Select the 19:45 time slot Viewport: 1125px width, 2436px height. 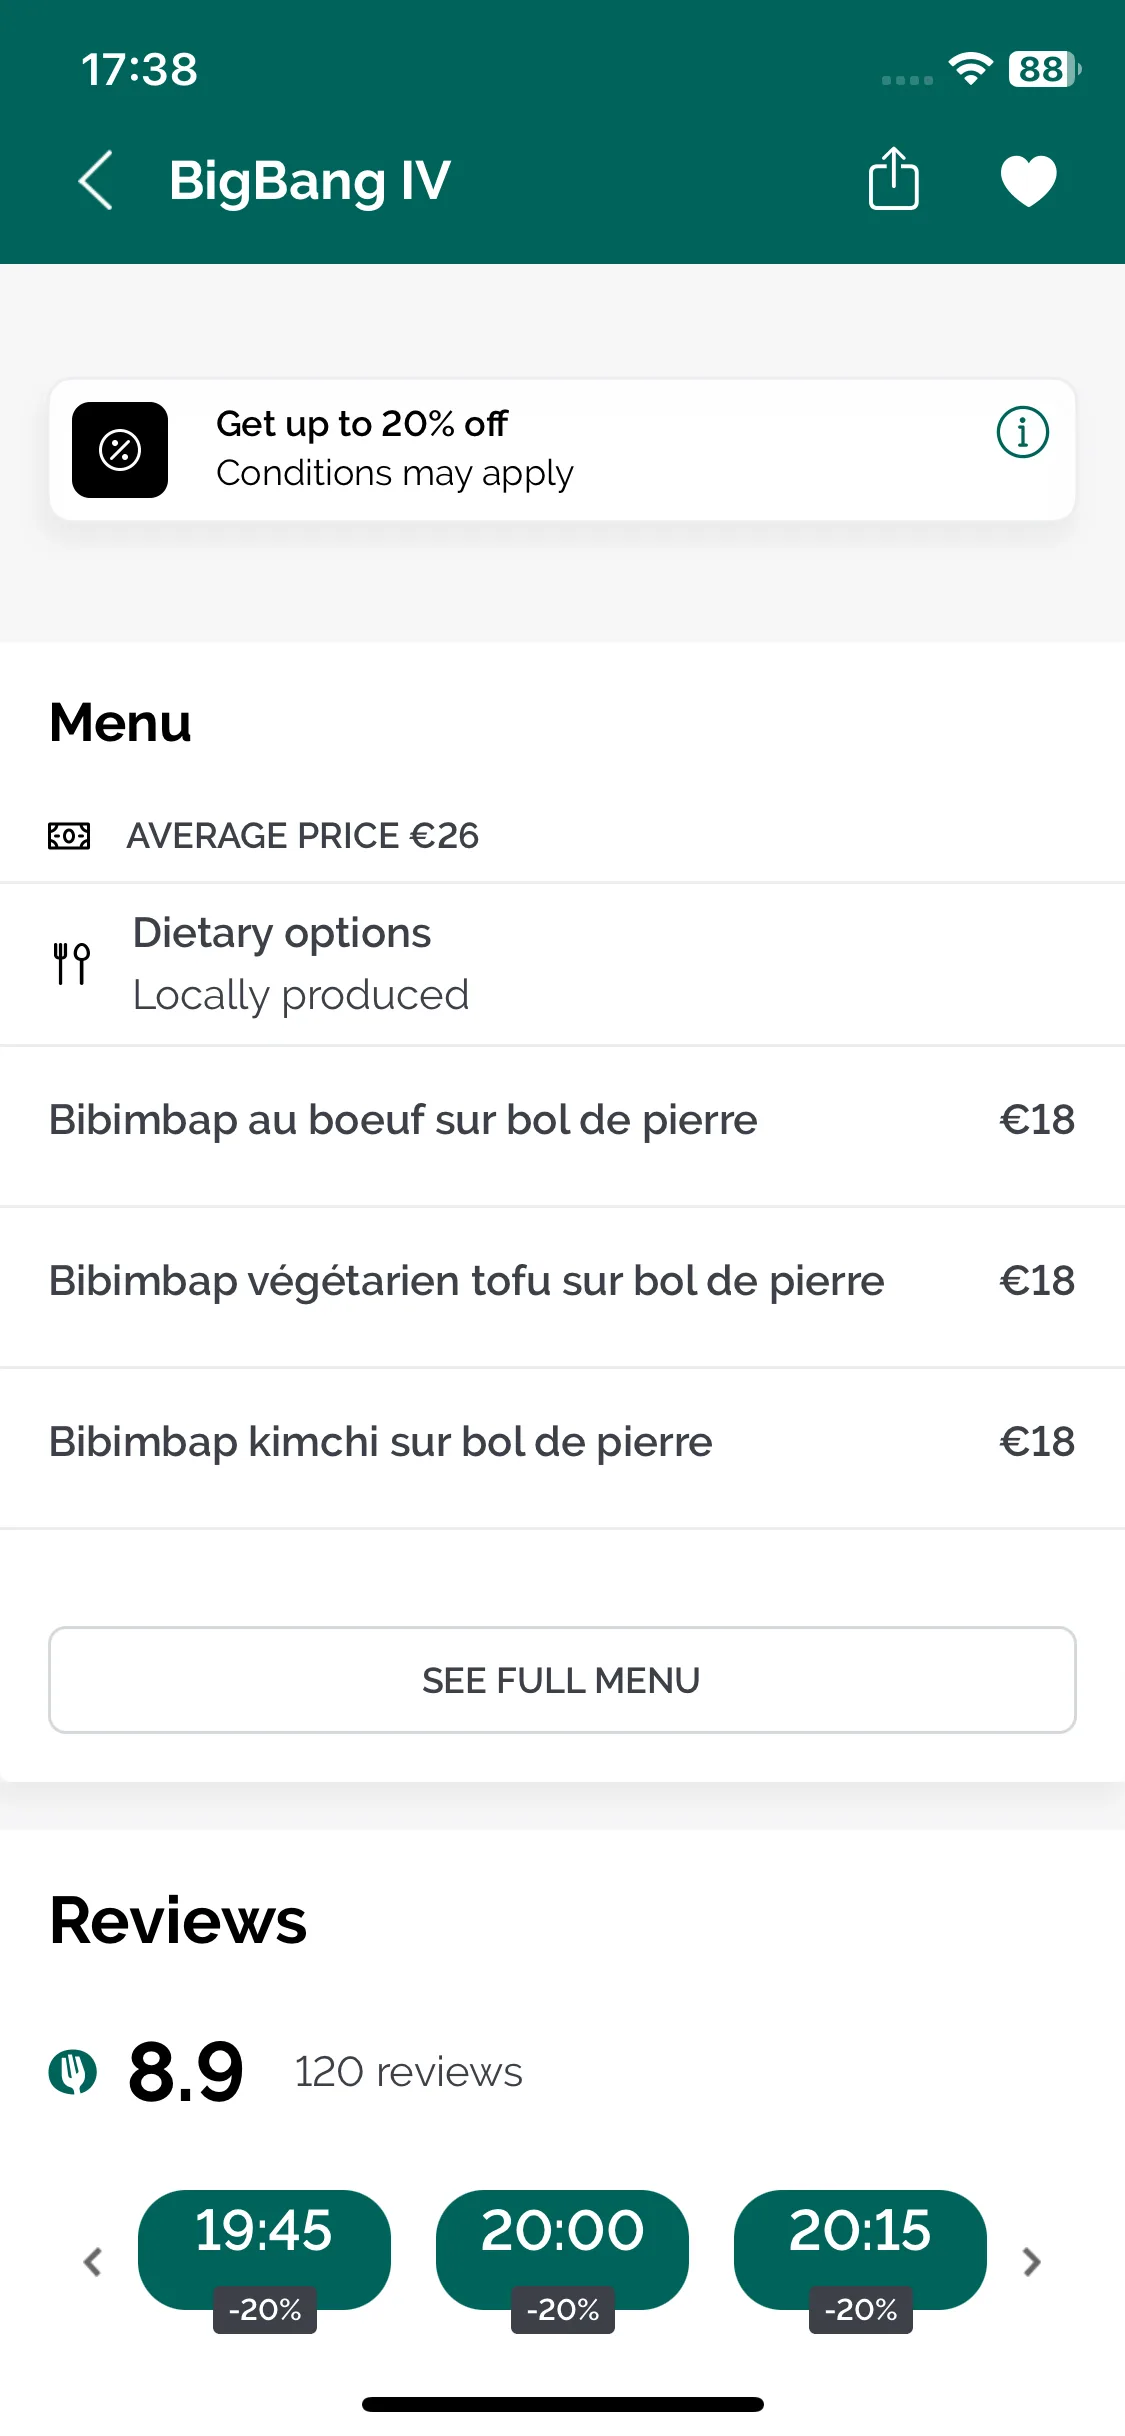pyautogui.click(x=264, y=2250)
